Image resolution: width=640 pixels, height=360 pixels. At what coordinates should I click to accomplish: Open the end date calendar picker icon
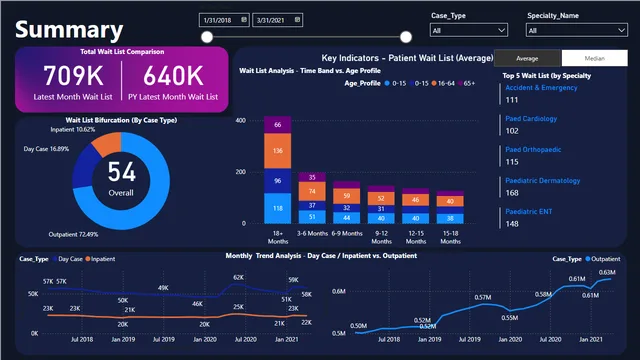click(297, 20)
